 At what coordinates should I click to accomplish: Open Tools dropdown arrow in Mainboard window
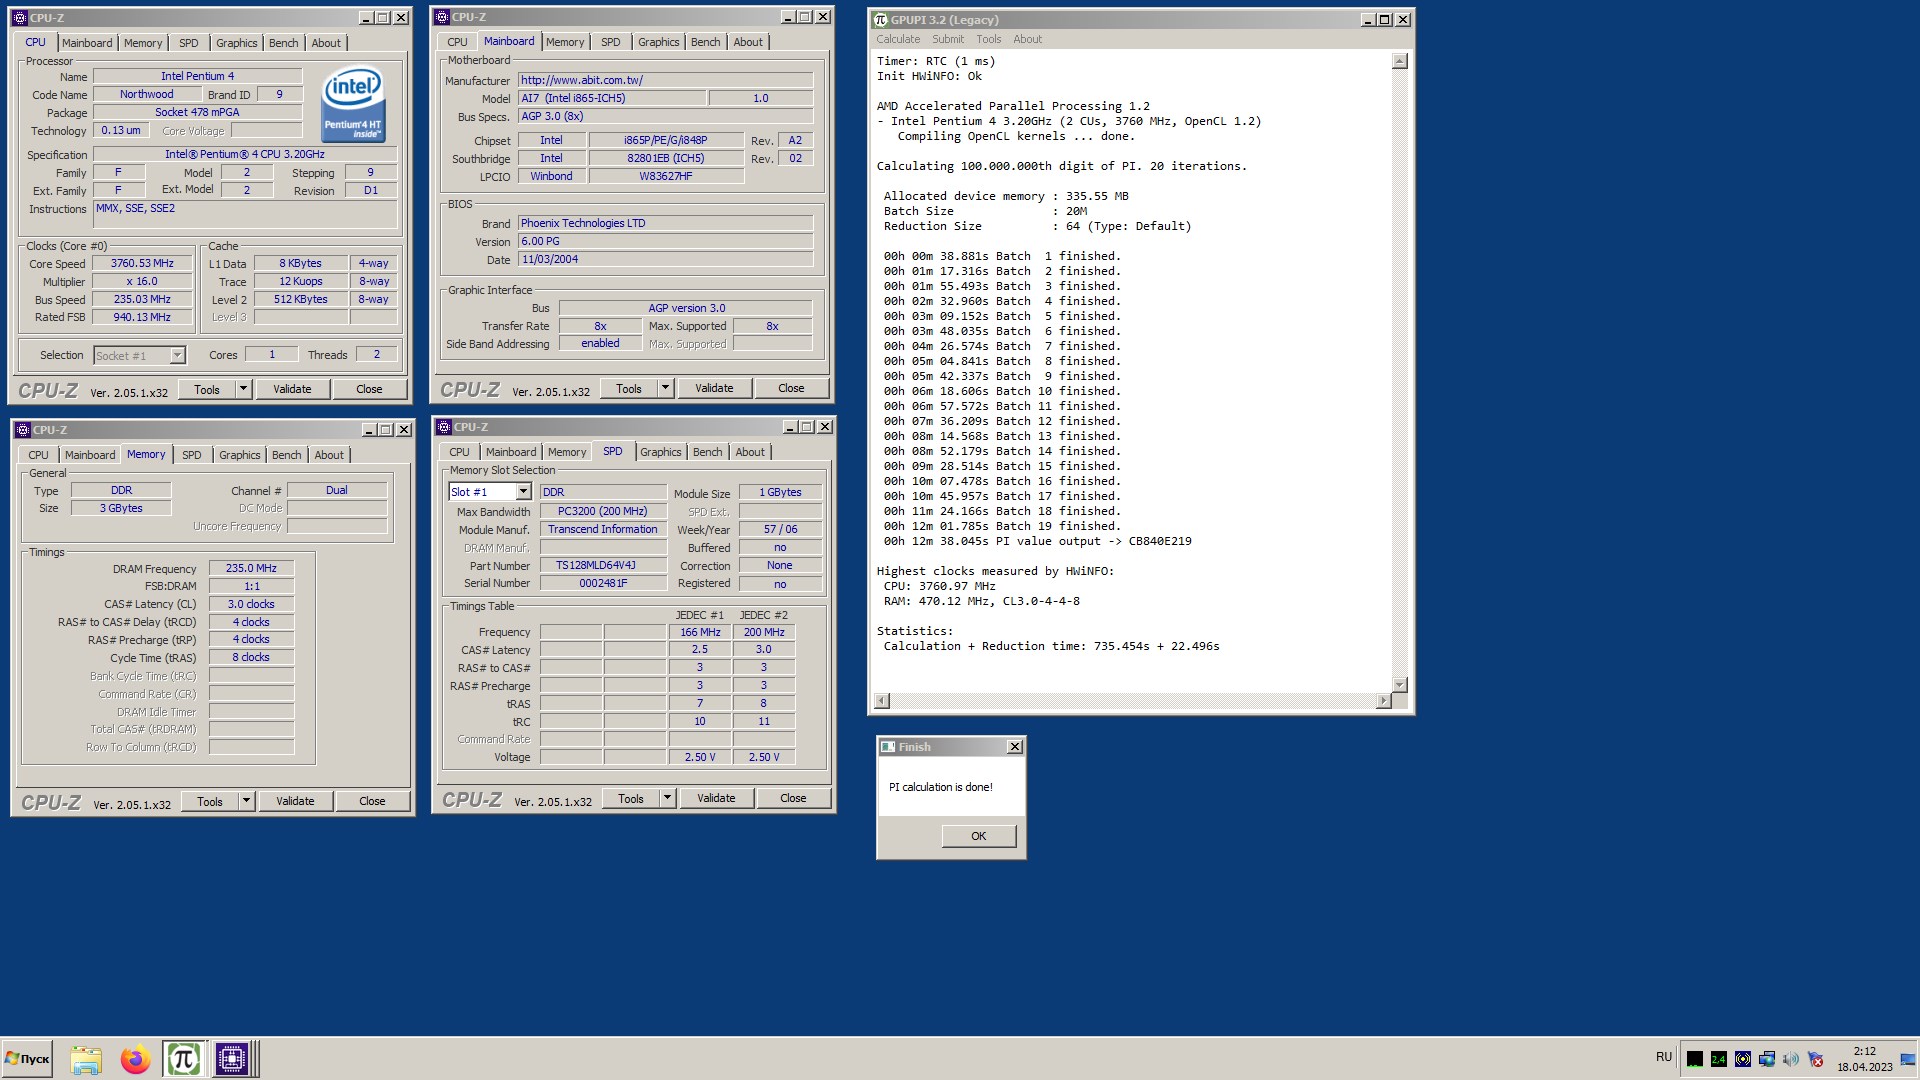[665, 389]
